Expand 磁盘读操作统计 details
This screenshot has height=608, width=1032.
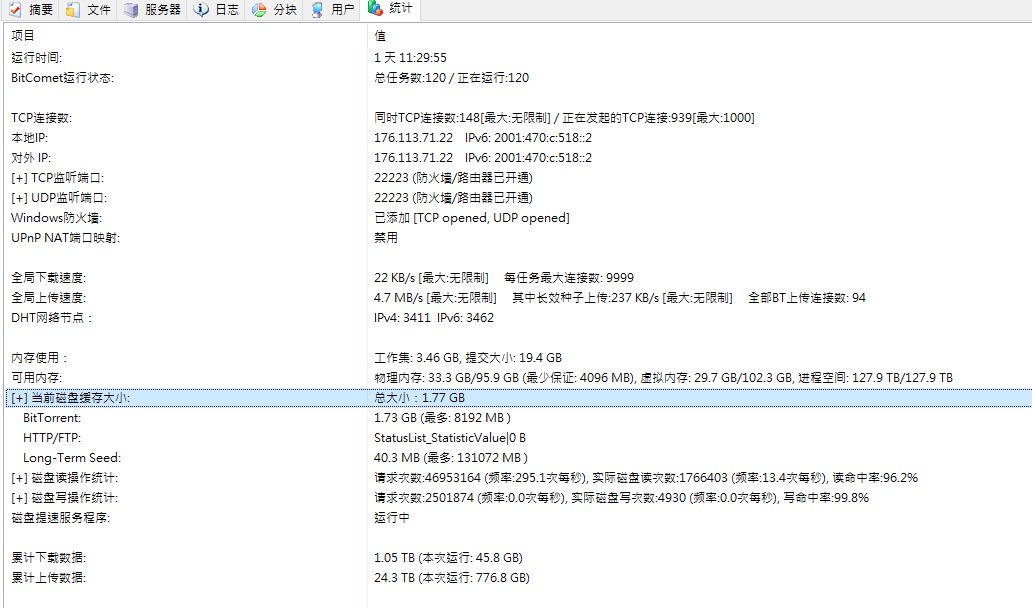click(x=18, y=478)
